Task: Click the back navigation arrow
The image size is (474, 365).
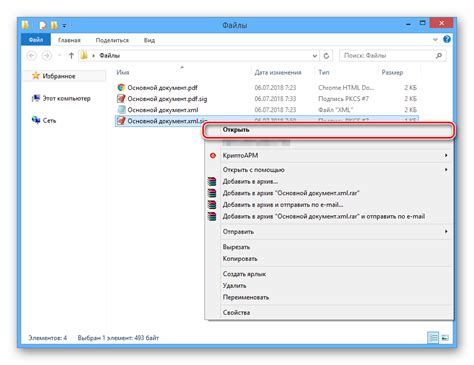Action: 32,56
